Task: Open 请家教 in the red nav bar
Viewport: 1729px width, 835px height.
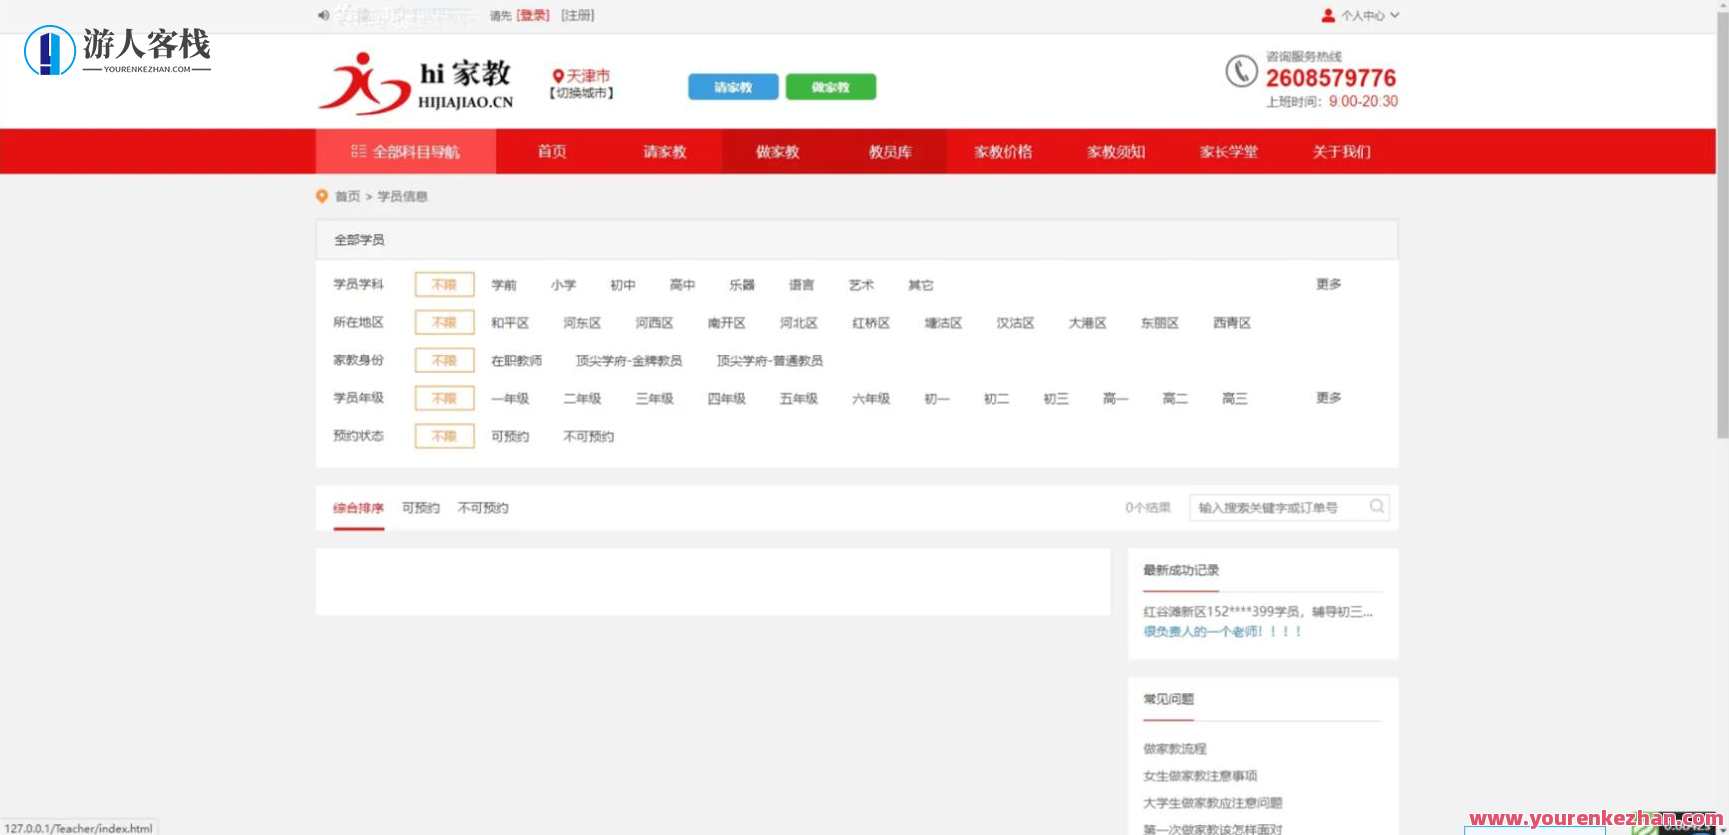Action: pos(665,152)
